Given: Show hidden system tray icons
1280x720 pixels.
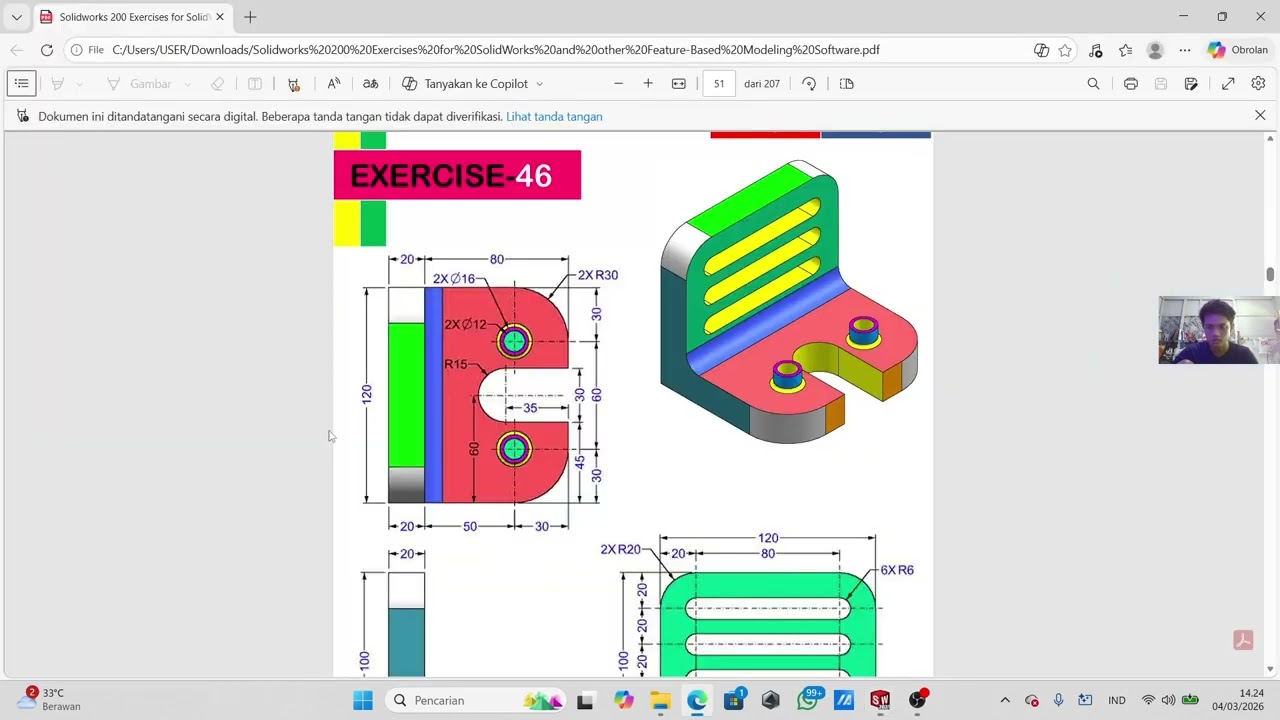Looking at the screenshot, I should (x=1005, y=700).
